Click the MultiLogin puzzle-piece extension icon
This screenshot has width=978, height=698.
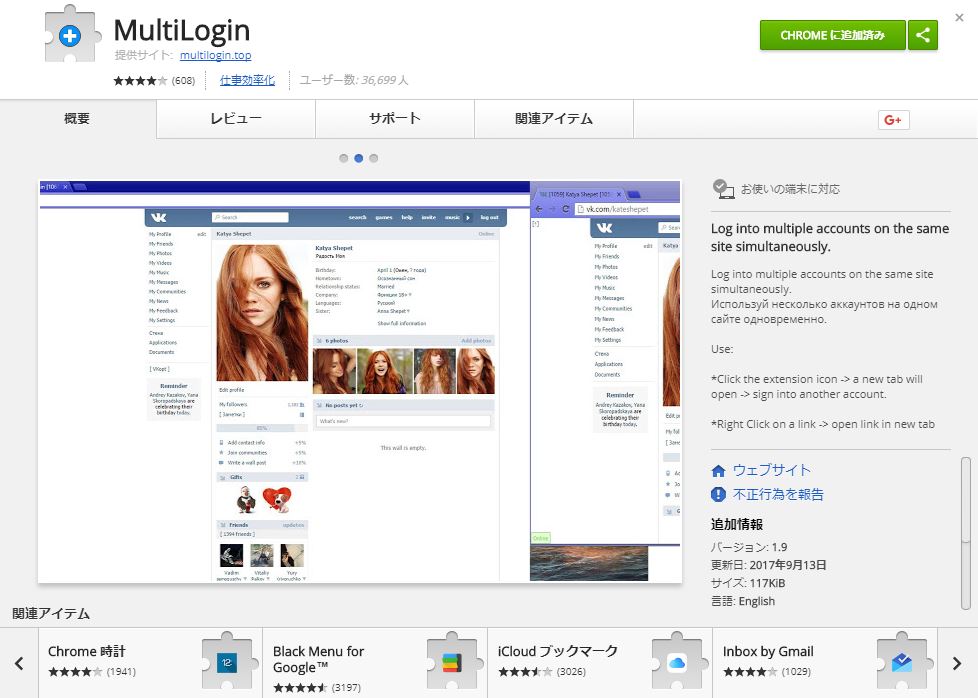[72, 34]
